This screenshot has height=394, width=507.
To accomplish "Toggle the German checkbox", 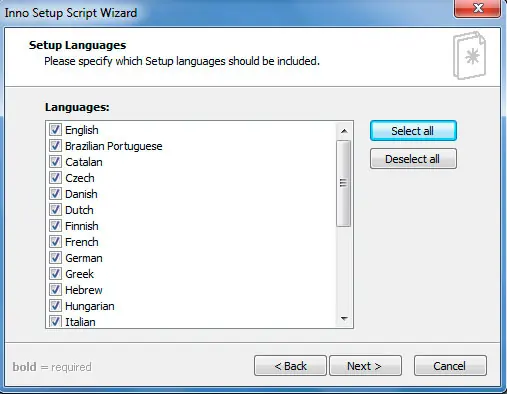I will coord(55,257).
